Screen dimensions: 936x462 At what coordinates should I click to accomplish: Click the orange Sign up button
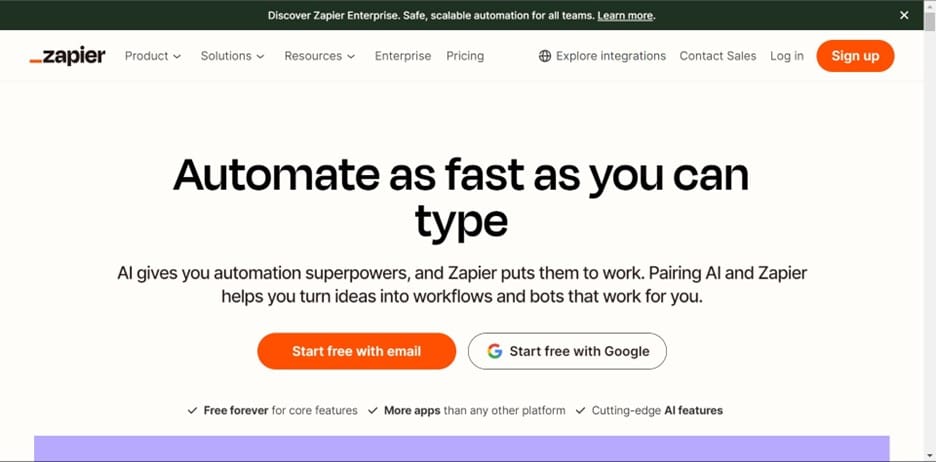(855, 56)
